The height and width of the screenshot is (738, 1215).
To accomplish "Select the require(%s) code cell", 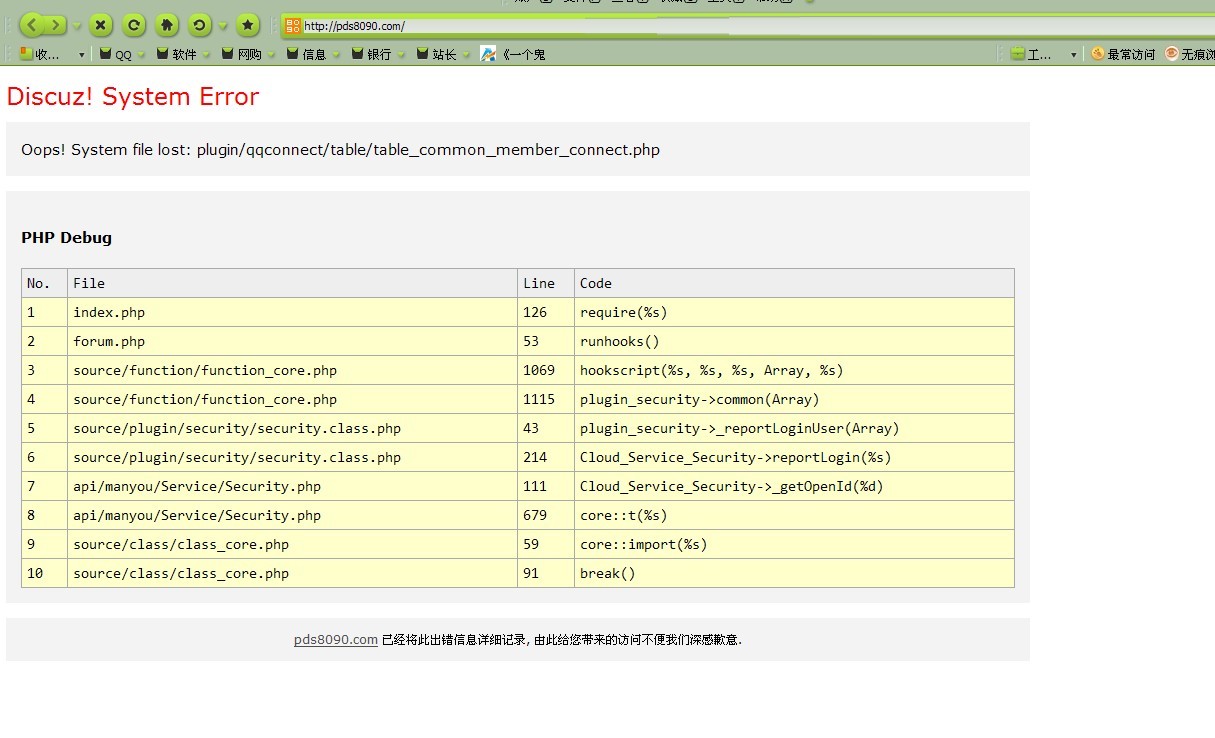I will tap(794, 312).
